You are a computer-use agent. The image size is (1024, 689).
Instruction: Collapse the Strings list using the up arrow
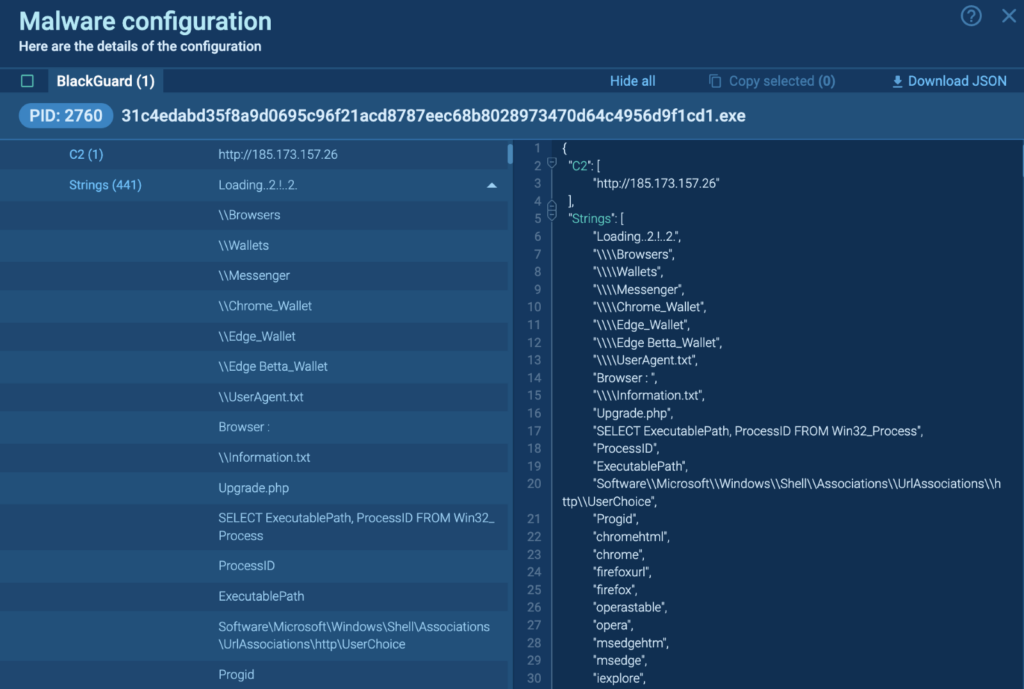(x=491, y=185)
